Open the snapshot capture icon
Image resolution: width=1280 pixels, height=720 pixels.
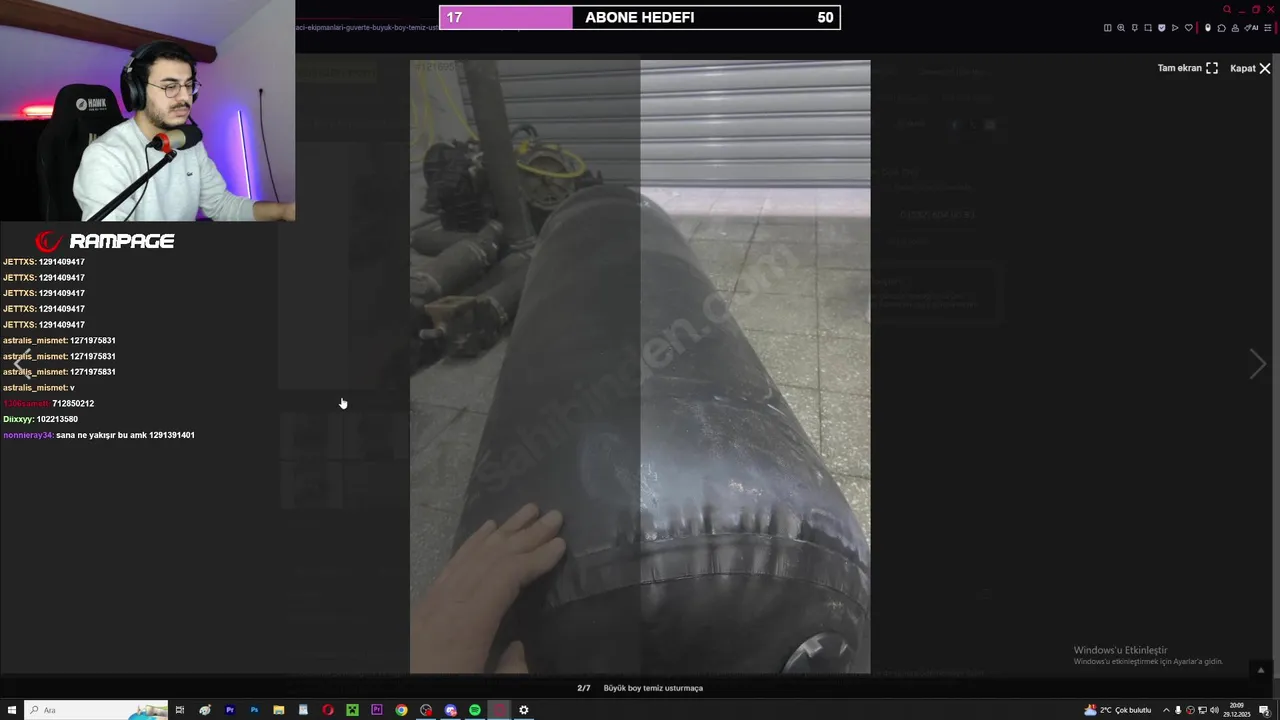1148,28
